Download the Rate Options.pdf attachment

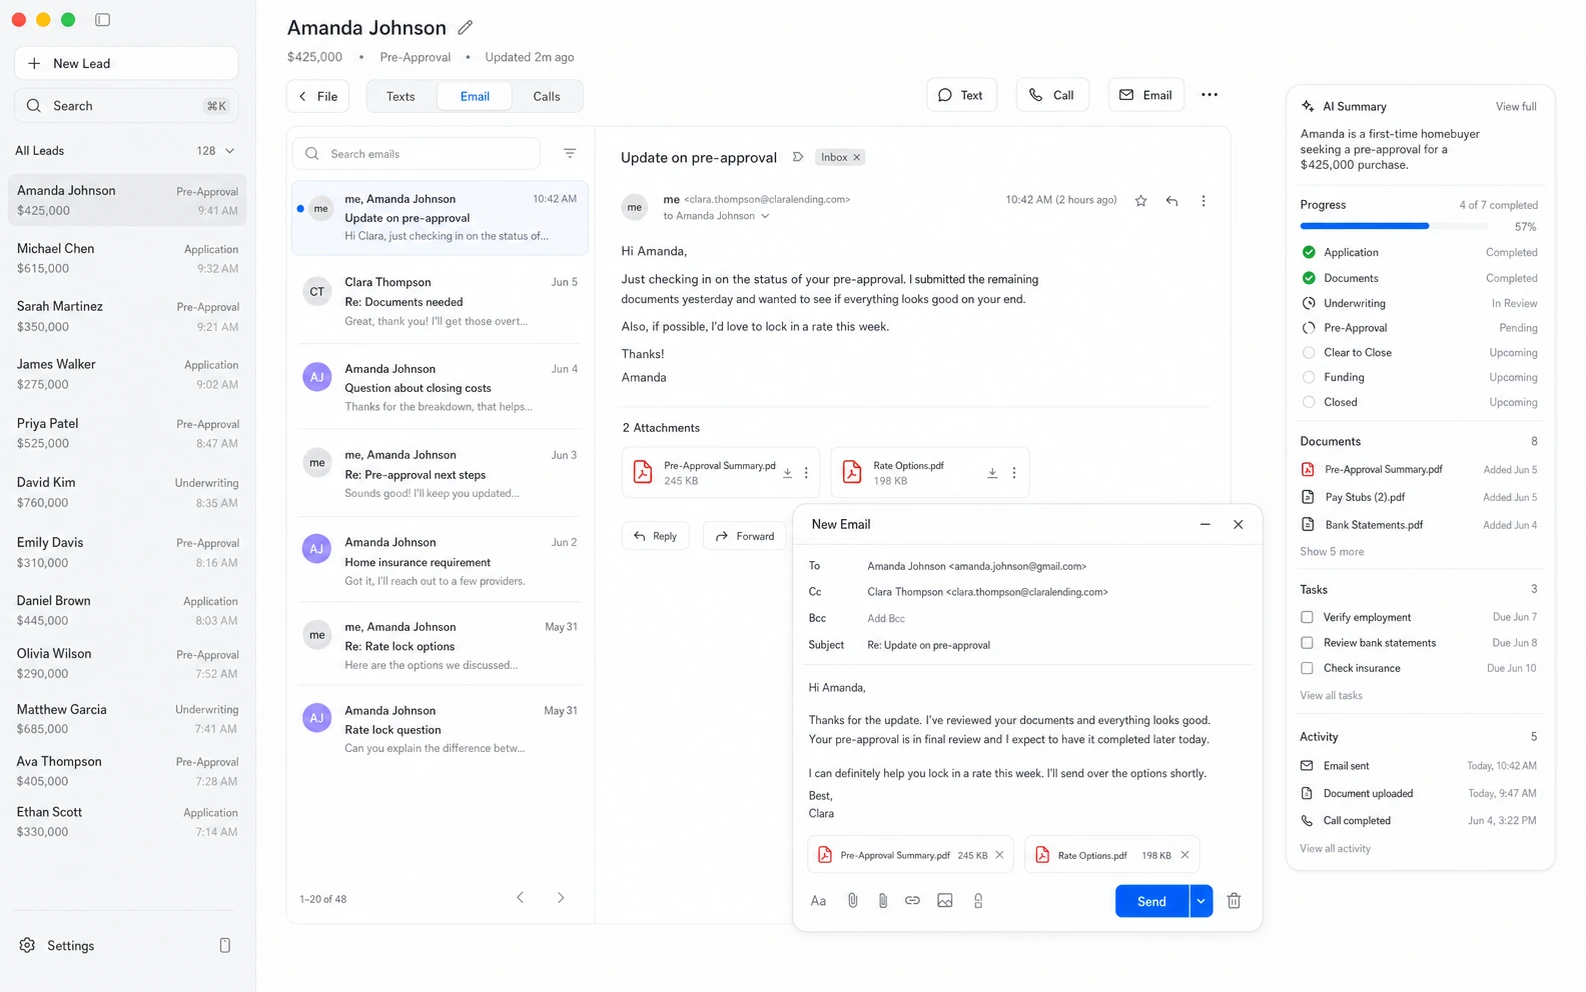(x=992, y=473)
